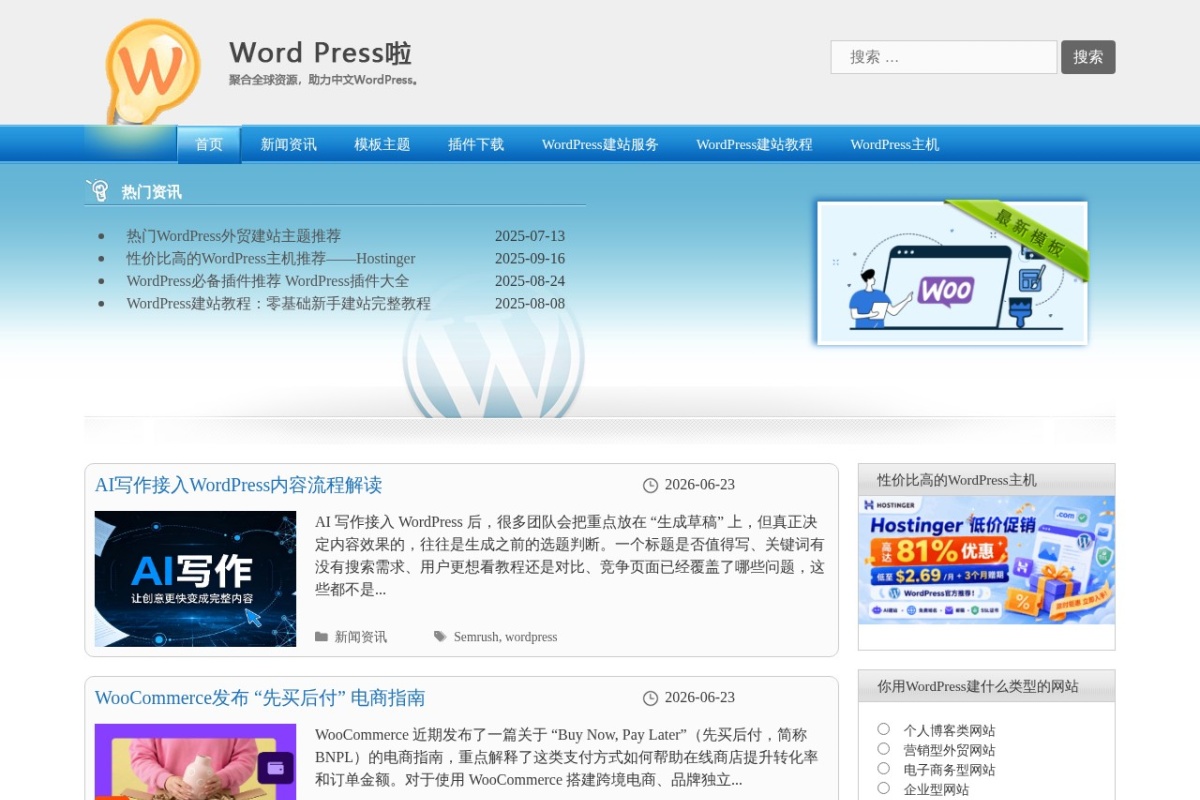This screenshot has width=1200, height=800.
Task: Open 性价比高的WordPress主机推荐——Hostinger link
Action: (271, 258)
